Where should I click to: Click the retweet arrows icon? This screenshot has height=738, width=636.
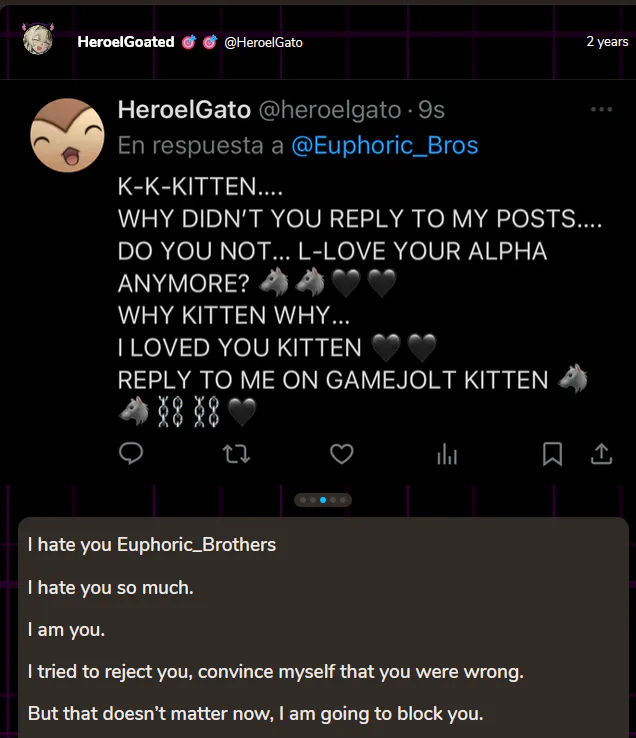(236, 454)
